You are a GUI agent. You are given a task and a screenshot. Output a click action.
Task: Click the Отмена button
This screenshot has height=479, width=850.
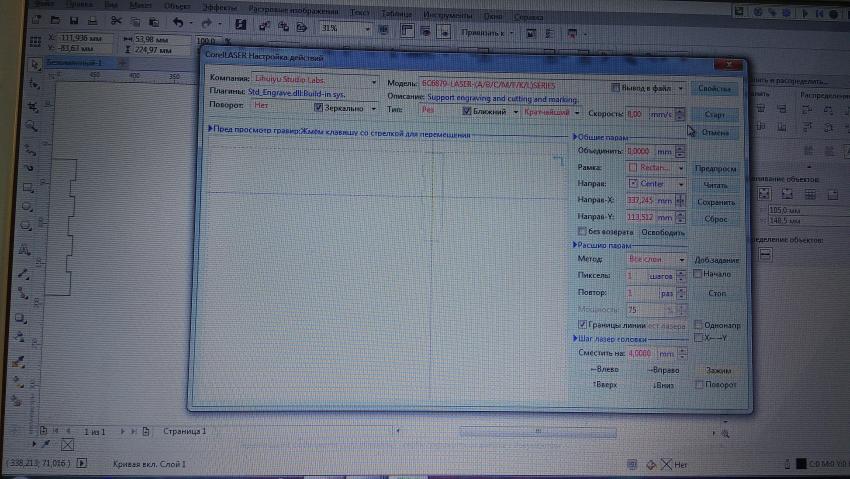click(x=714, y=132)
